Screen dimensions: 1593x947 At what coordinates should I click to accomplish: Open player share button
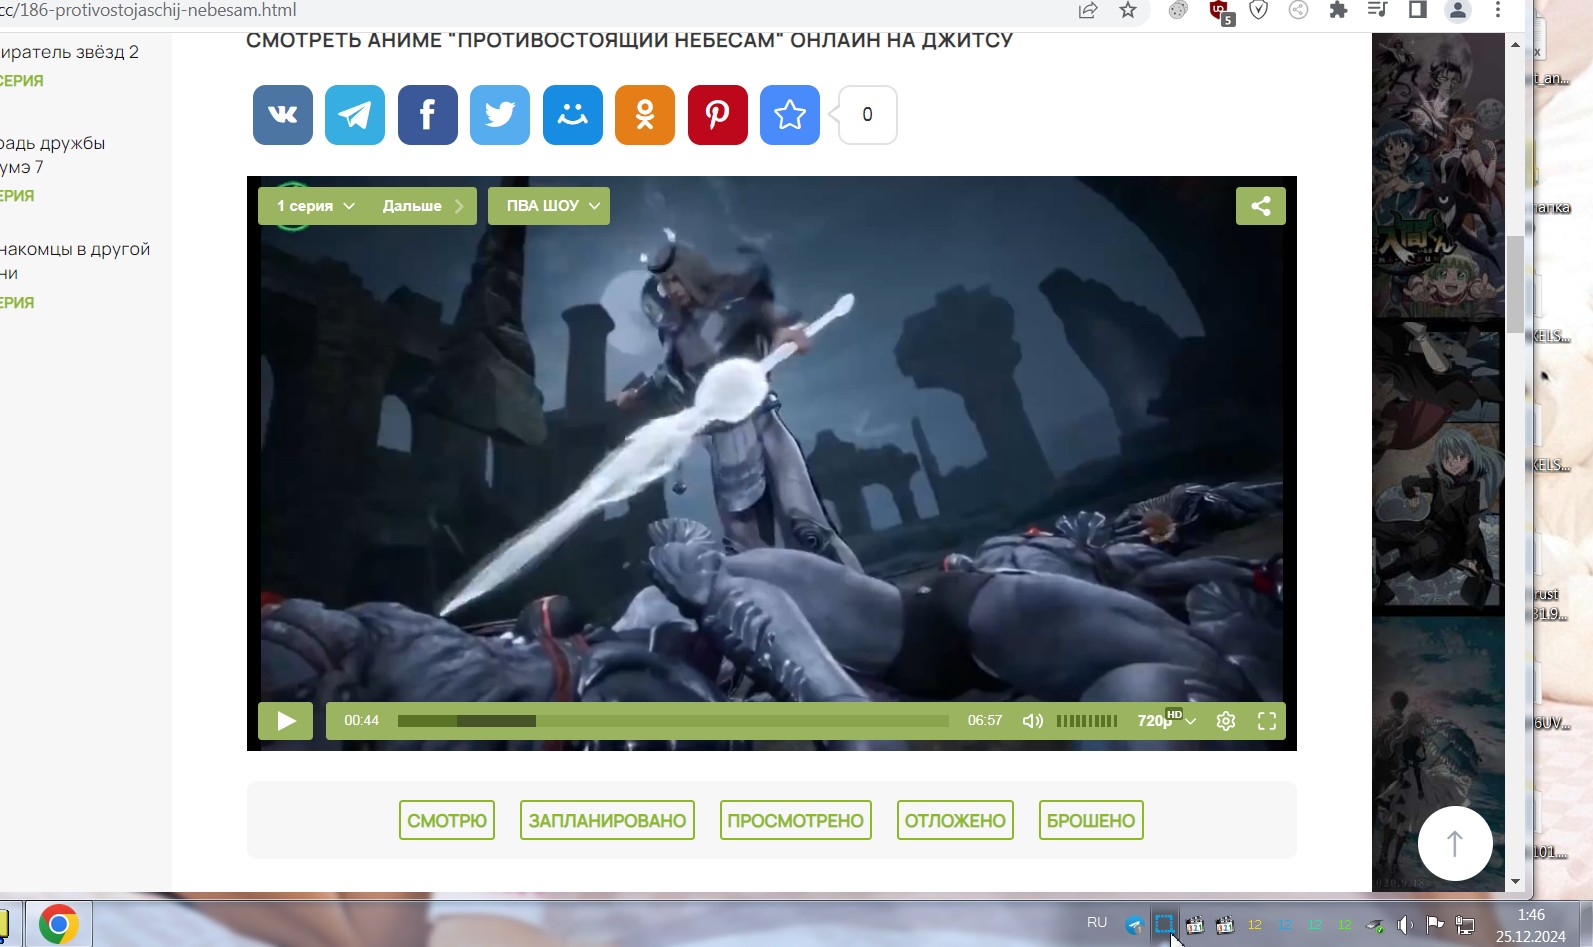point(1260,206)
